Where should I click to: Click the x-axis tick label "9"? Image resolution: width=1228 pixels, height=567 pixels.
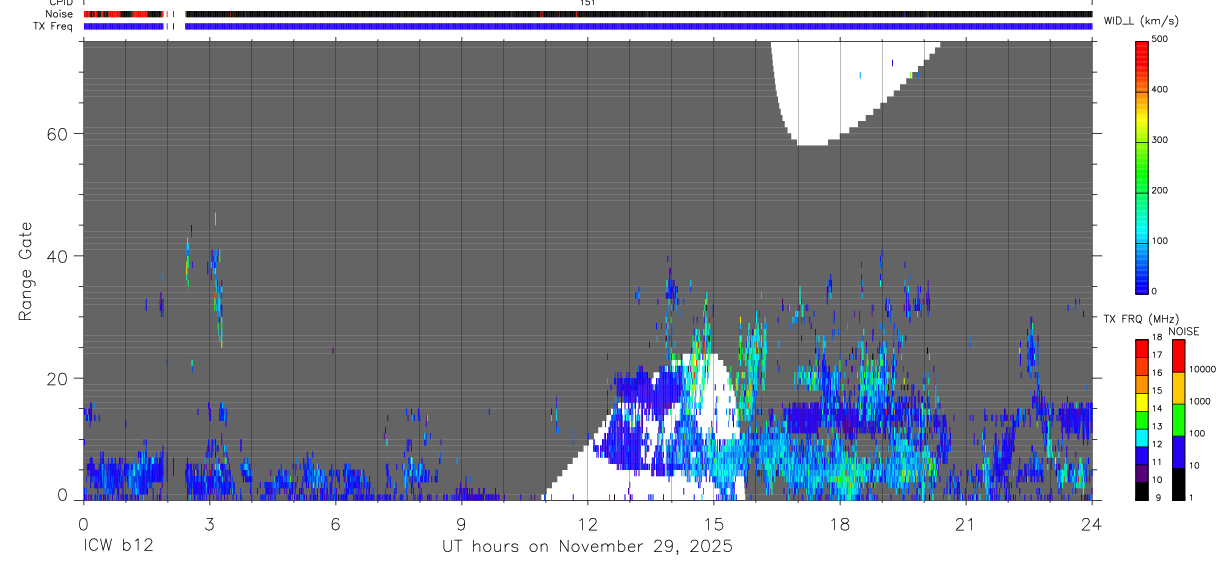461,523
